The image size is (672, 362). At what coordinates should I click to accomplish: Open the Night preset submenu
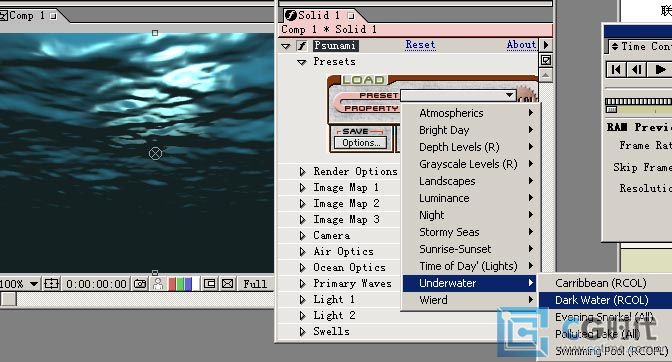(470, 215)
